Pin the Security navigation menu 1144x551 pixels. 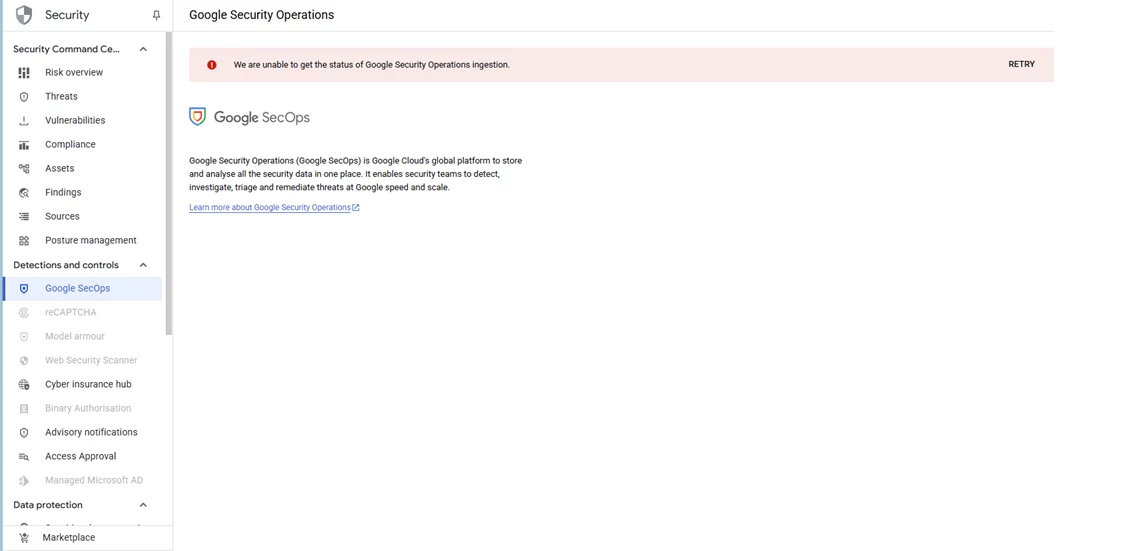tap(155, 15)
